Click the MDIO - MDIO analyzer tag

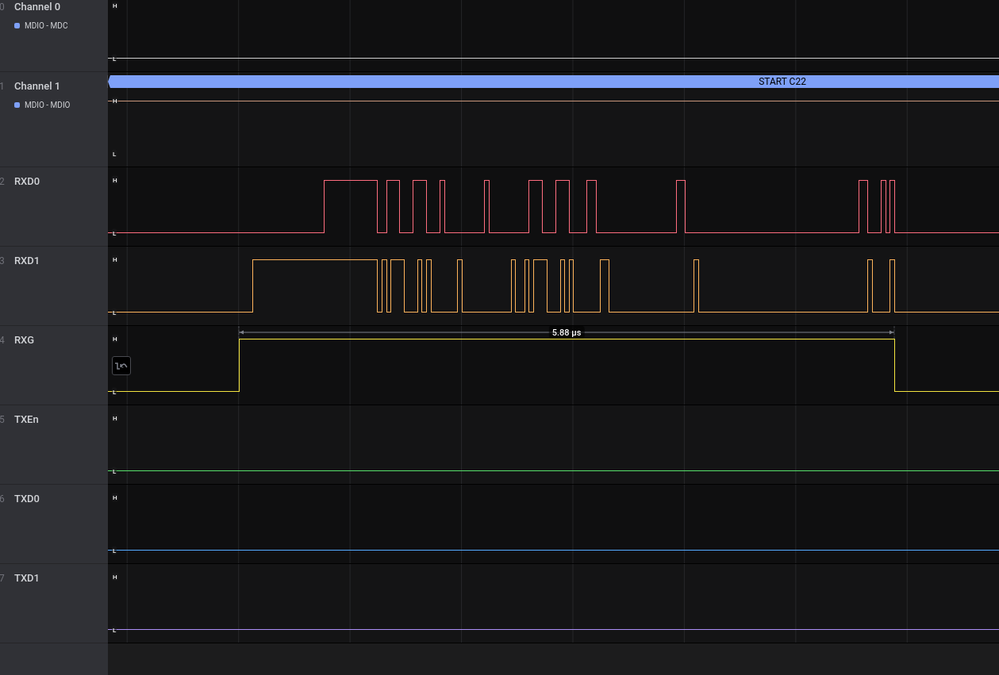(x=47, y=105)
